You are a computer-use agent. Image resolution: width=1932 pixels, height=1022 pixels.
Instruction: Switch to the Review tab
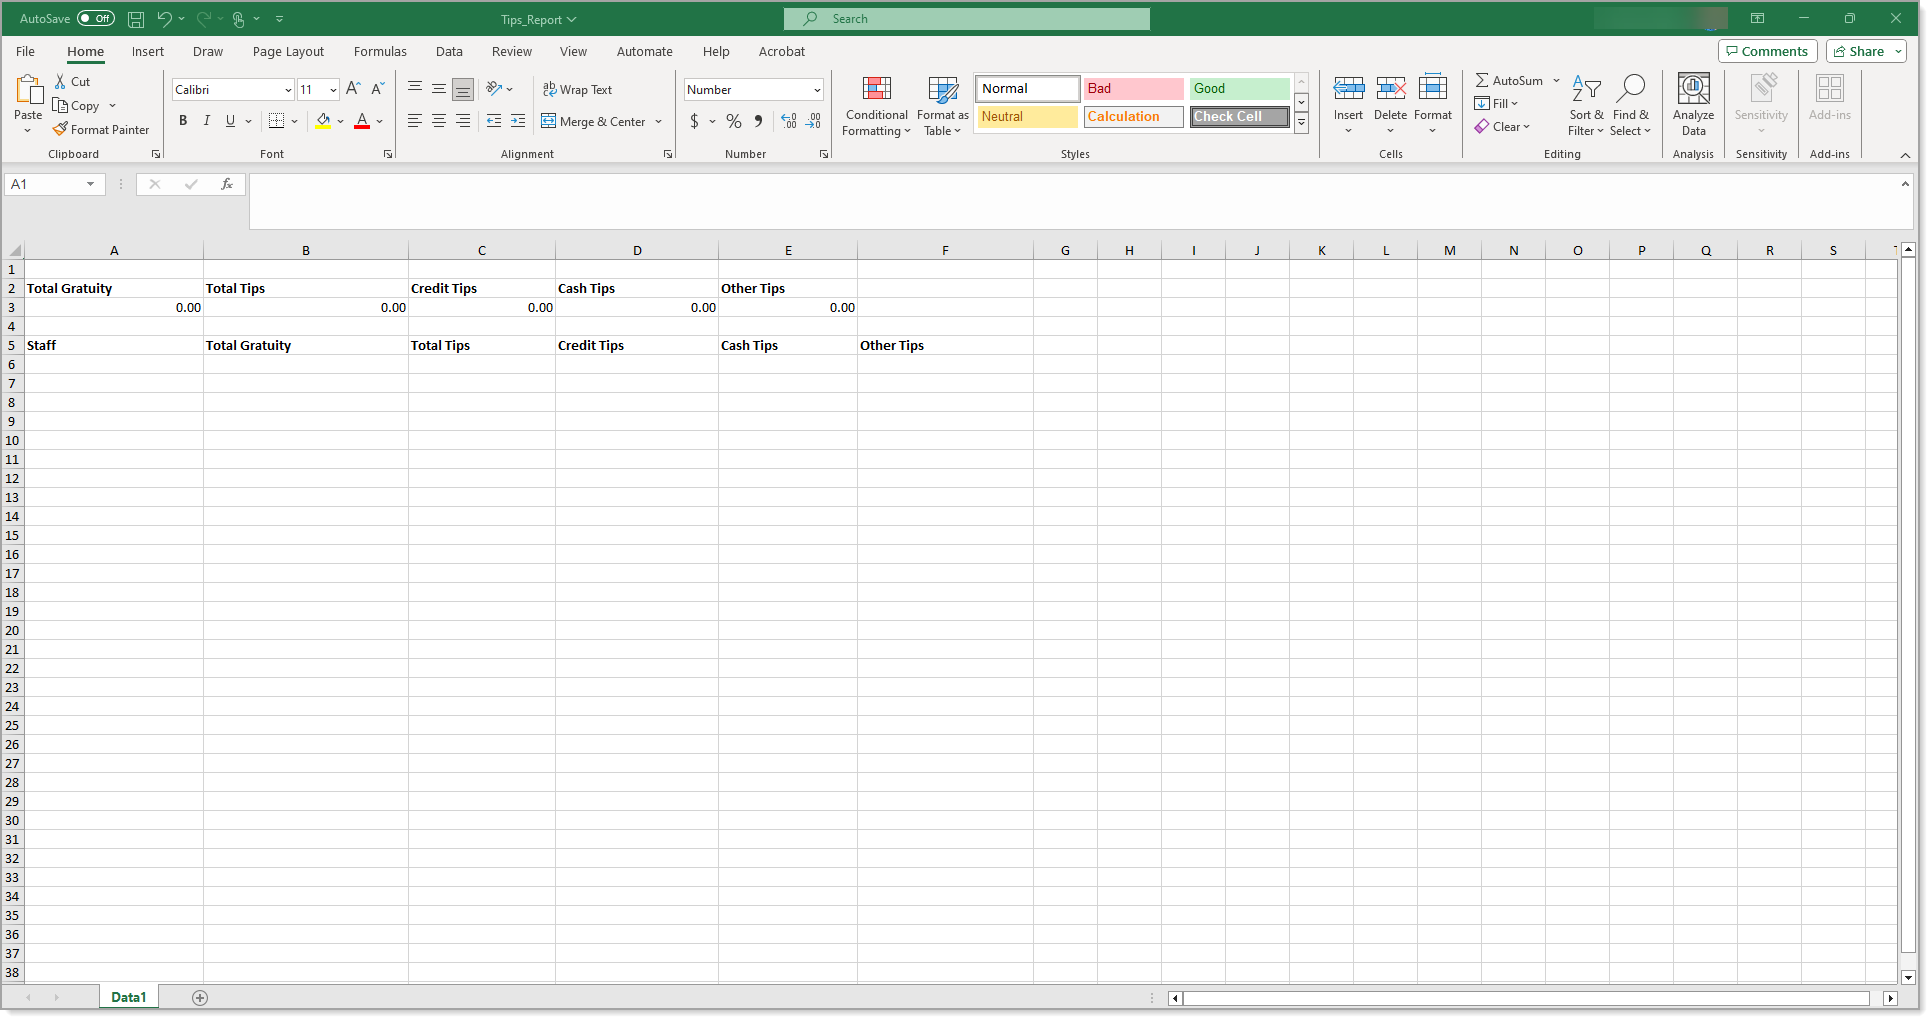[512, 52]
